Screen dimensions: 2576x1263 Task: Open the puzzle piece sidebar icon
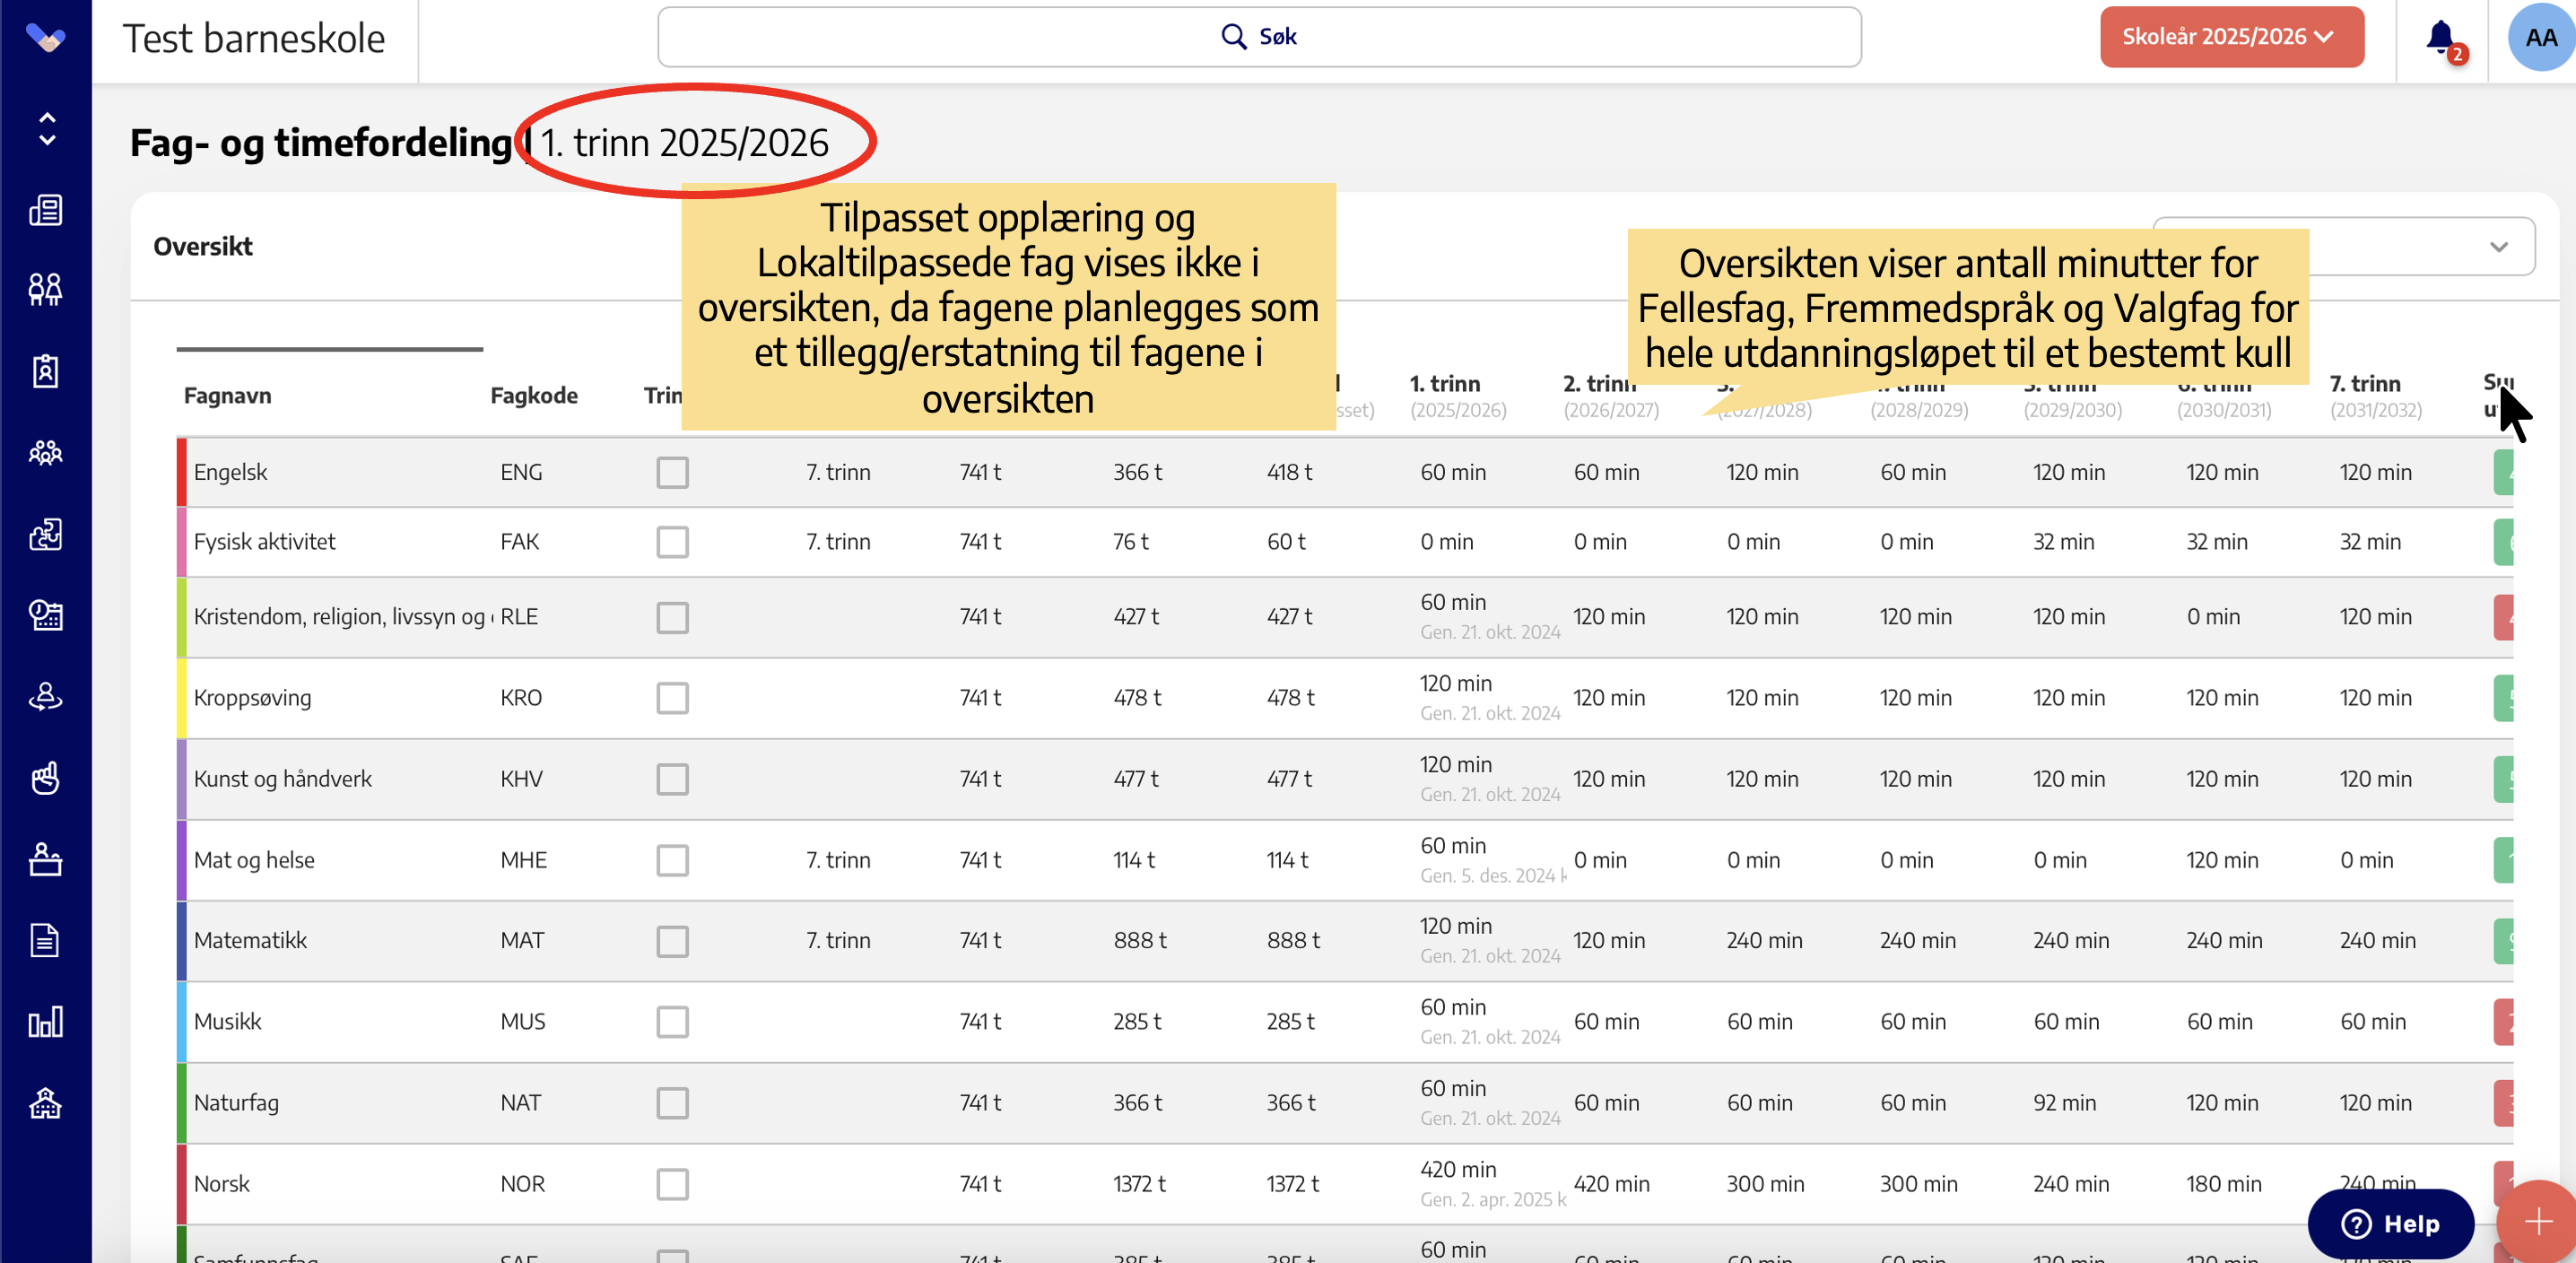(x=46, y=534)
